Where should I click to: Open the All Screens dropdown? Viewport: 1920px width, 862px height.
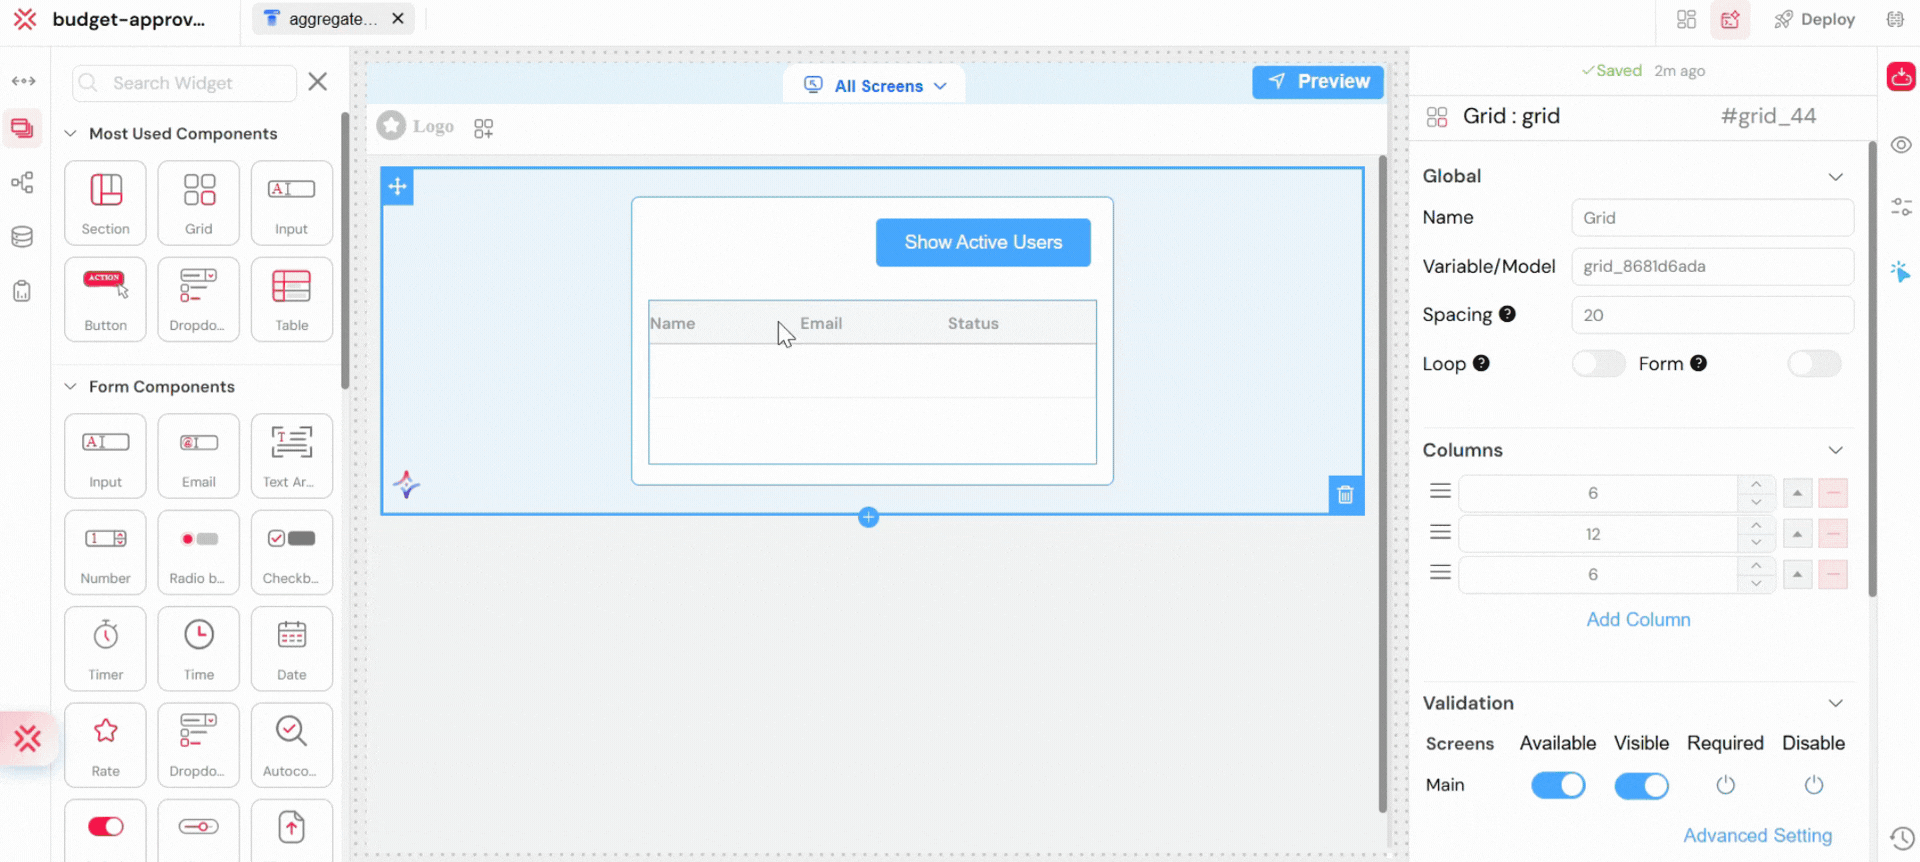[x=875, y=86]
